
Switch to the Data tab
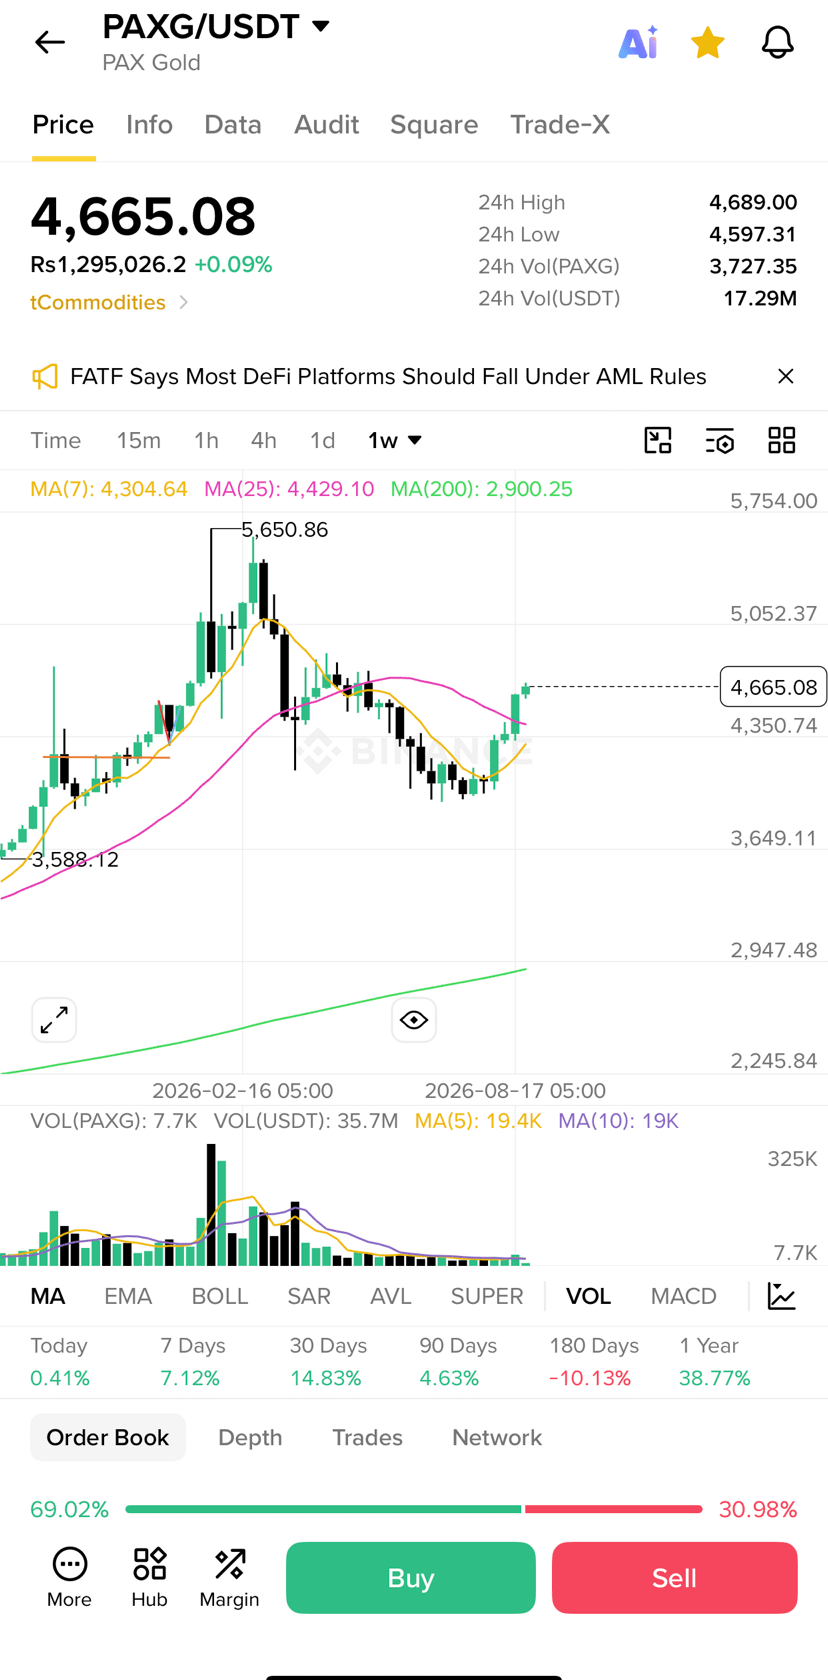pos(233,125)
